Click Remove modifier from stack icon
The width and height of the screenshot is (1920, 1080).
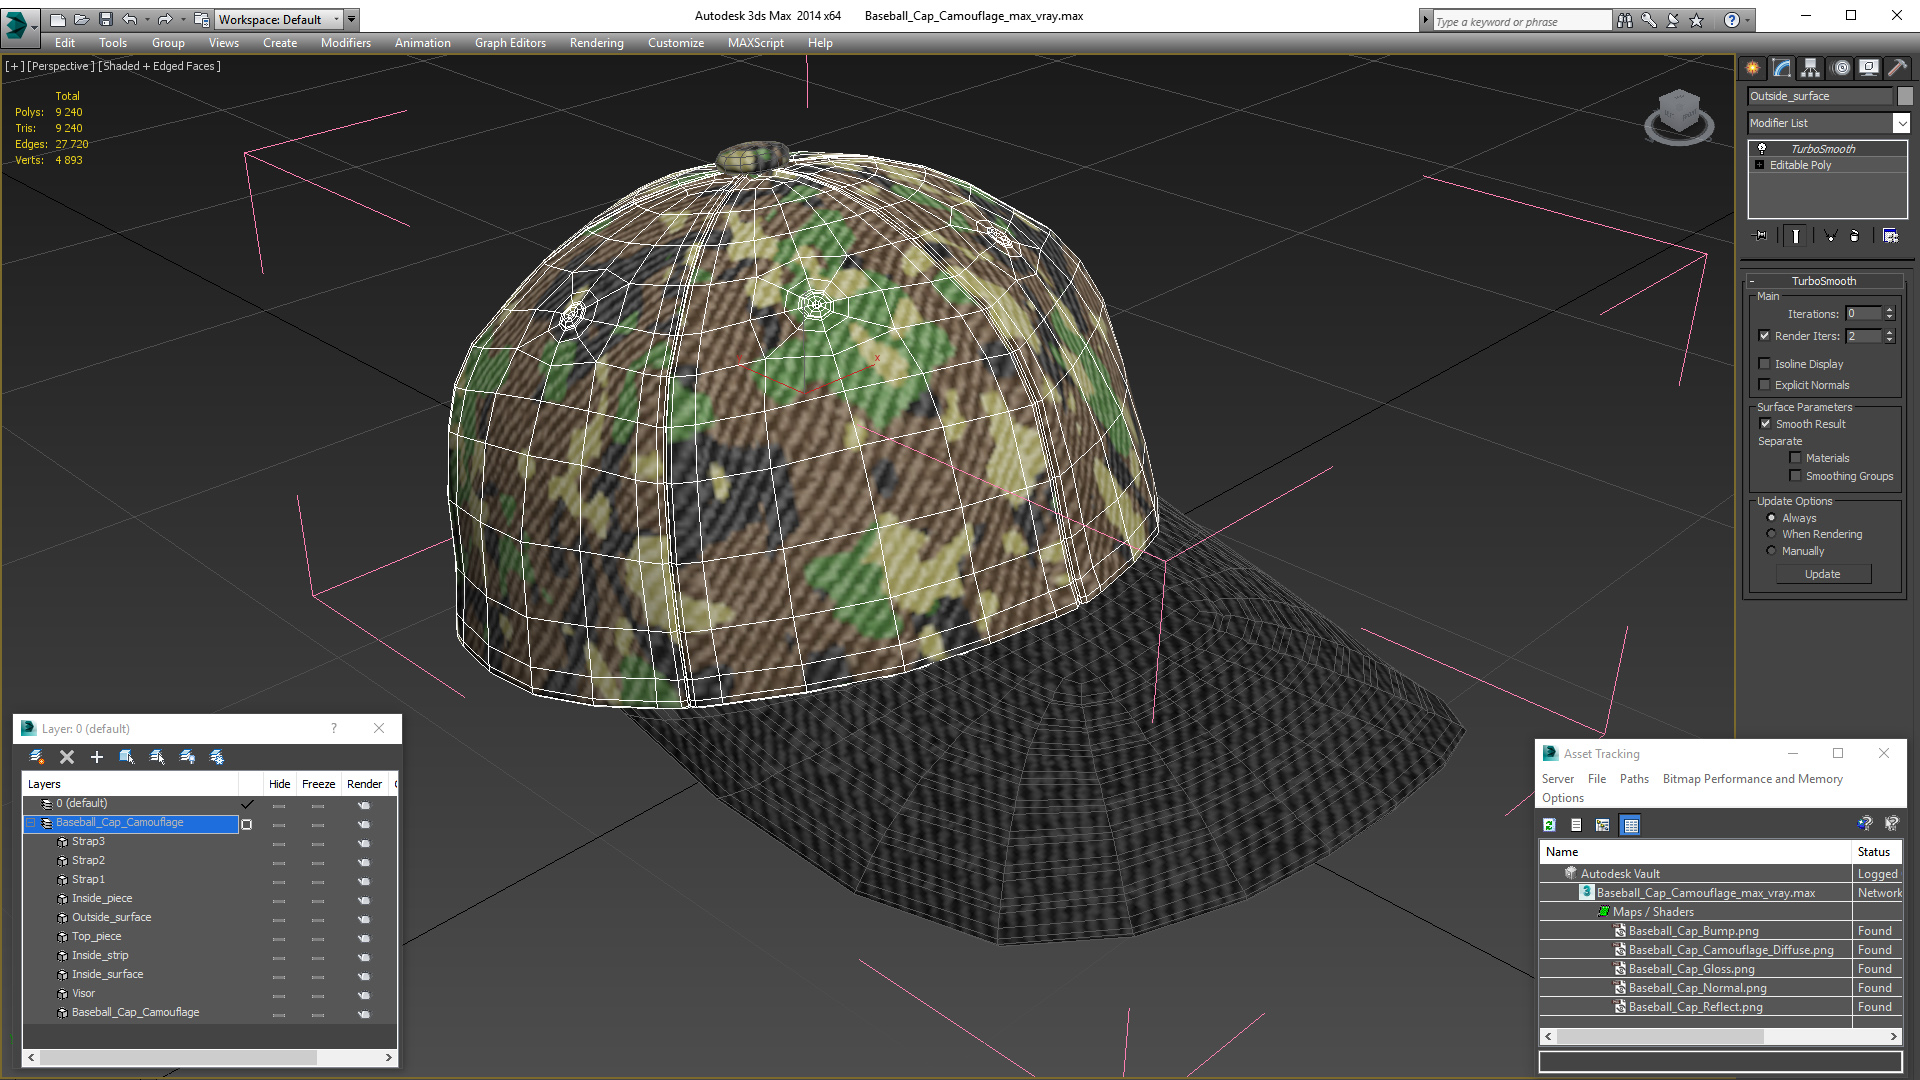1854,236
